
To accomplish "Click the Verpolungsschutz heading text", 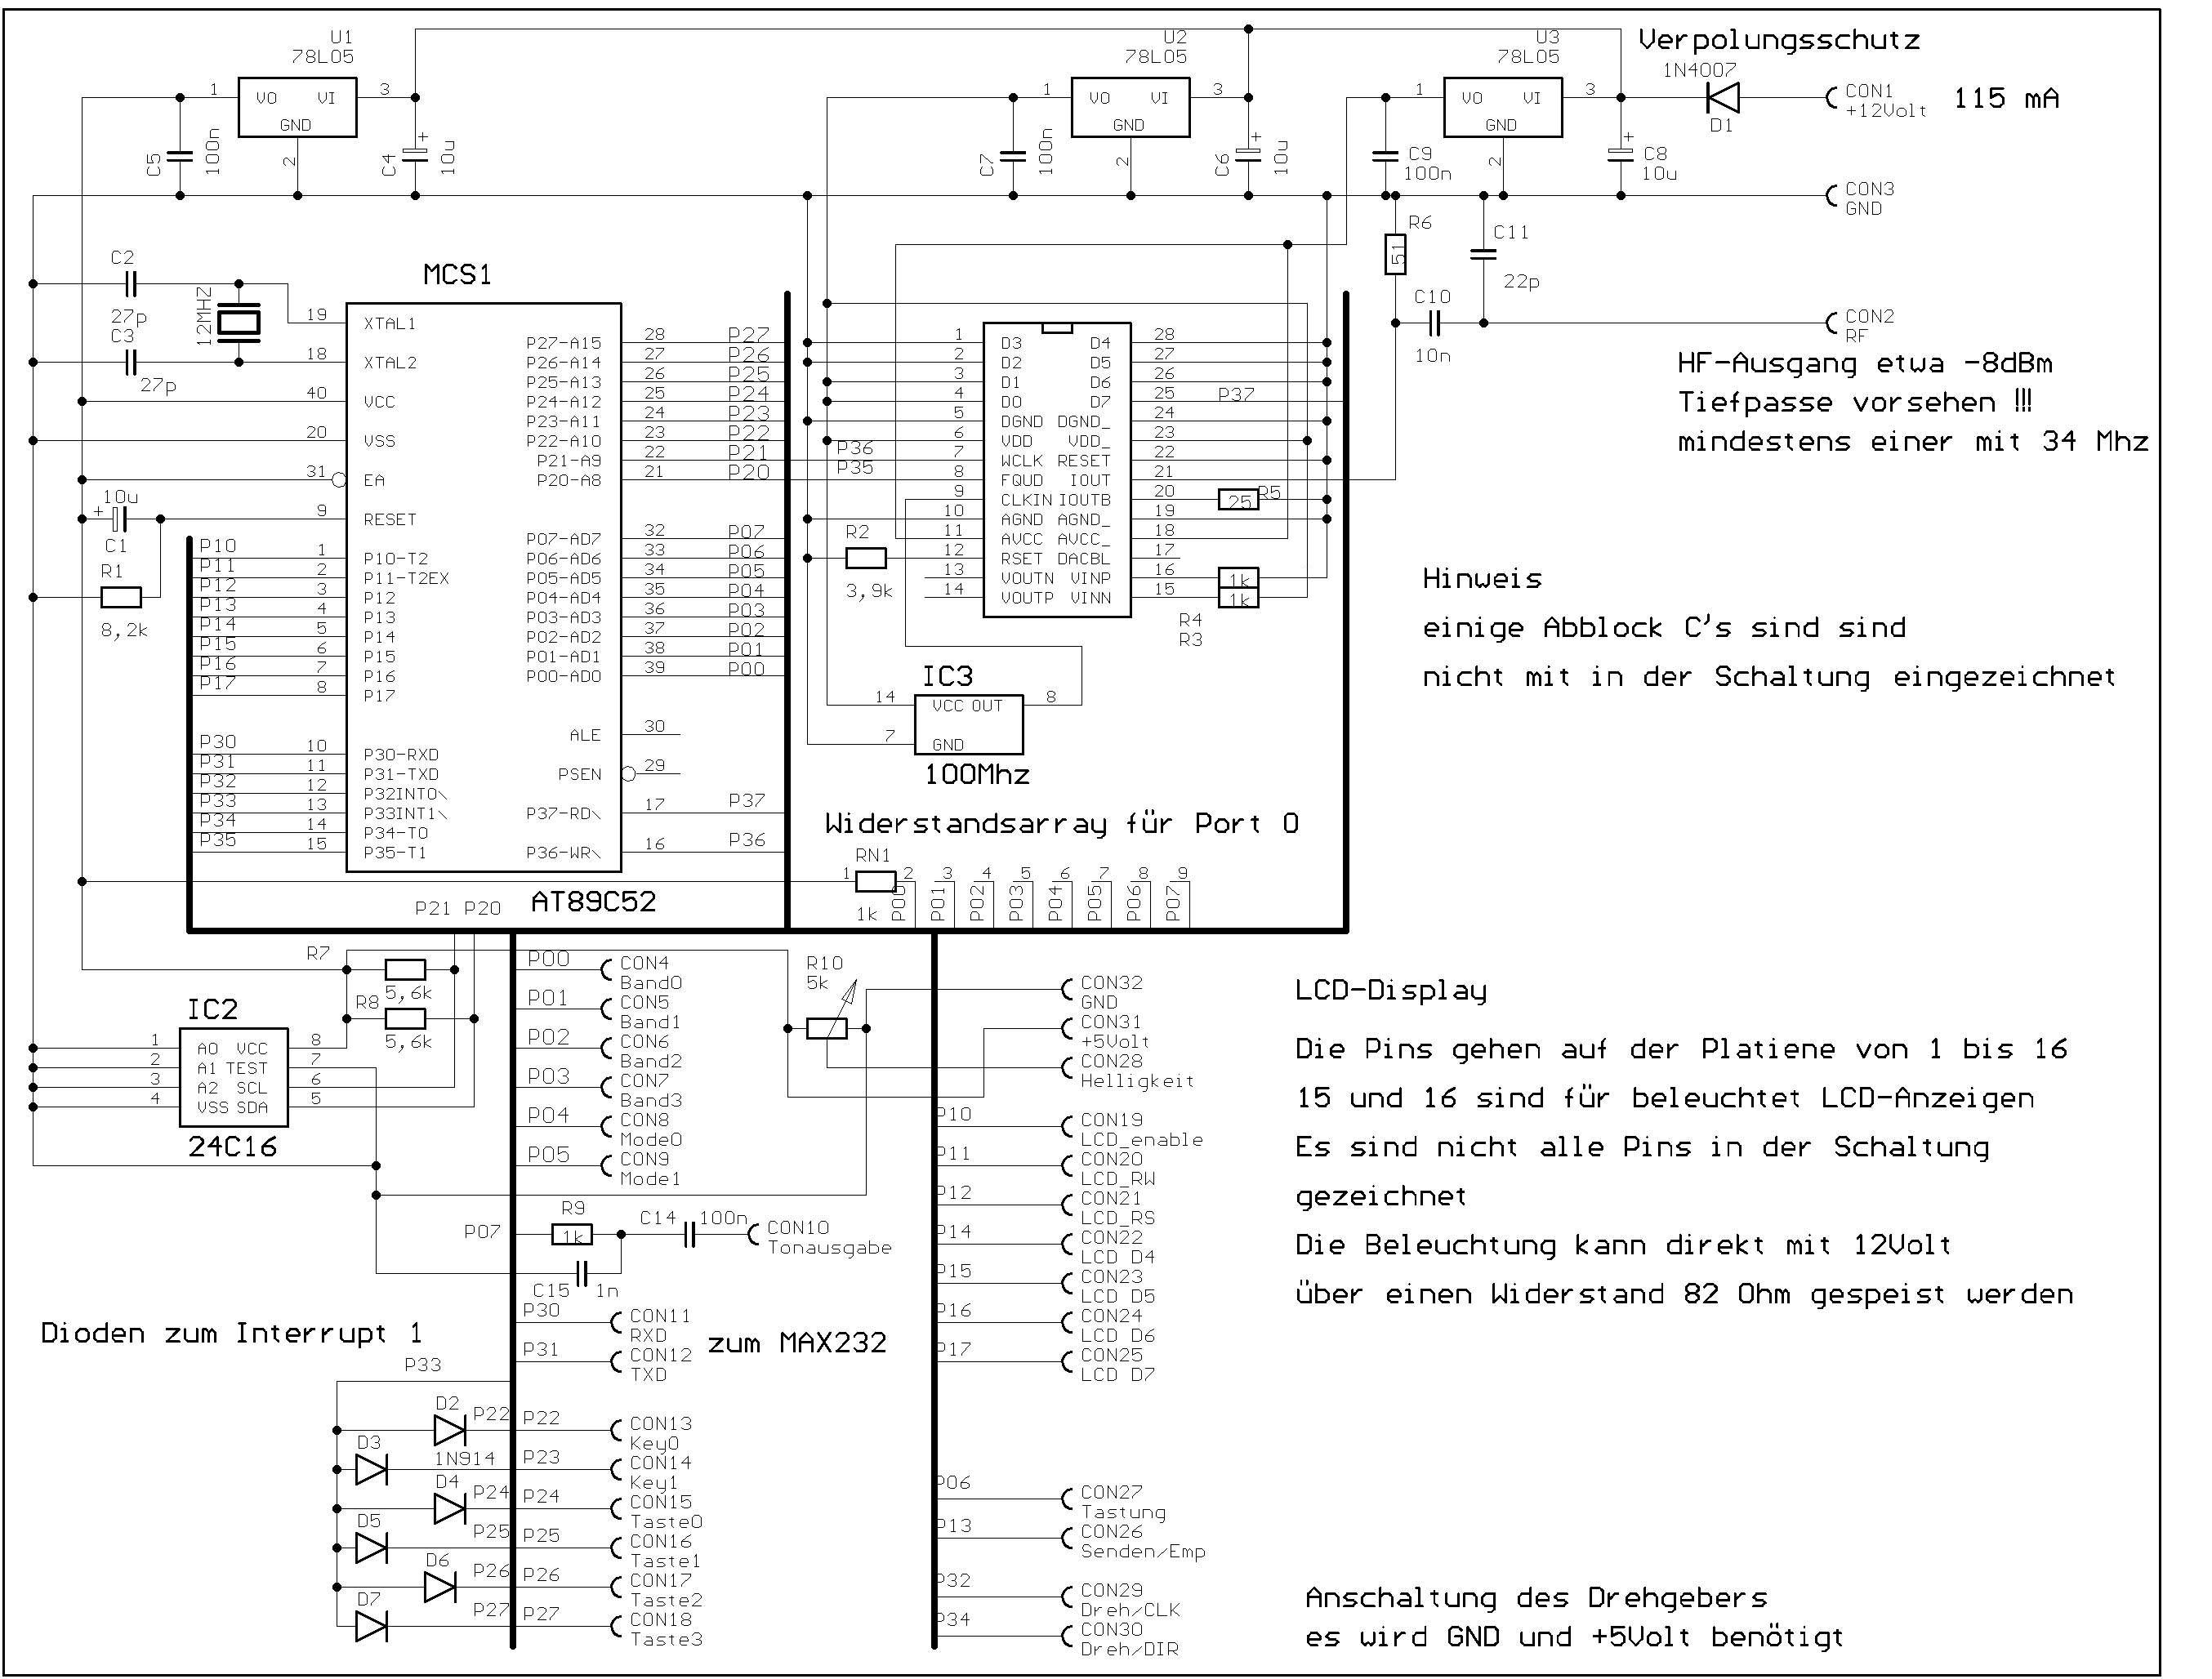I will pyautogui.click(x=1779, y=41).
